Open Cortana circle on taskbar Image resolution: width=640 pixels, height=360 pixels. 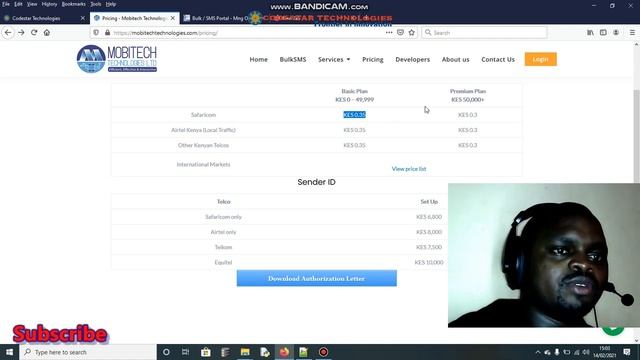point(166,352)
